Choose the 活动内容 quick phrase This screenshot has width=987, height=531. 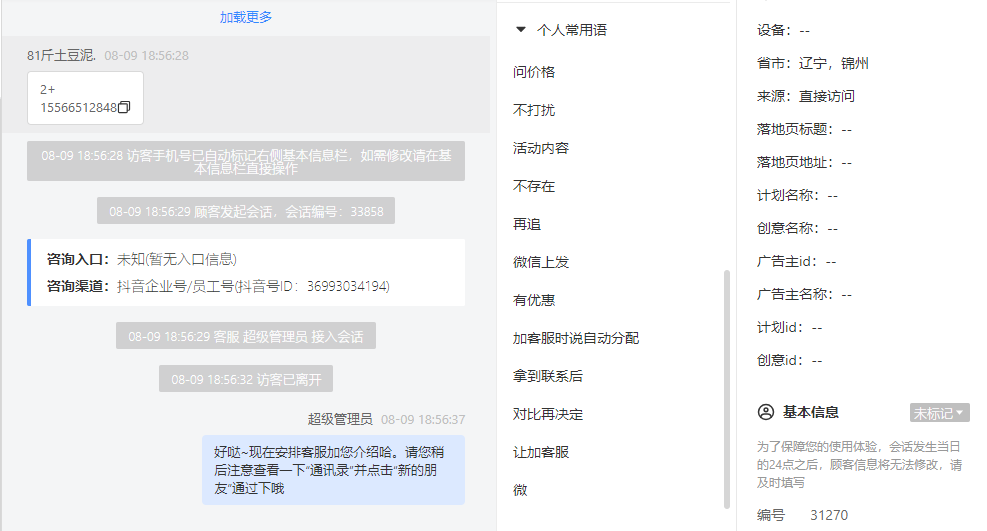pos(541,148)
